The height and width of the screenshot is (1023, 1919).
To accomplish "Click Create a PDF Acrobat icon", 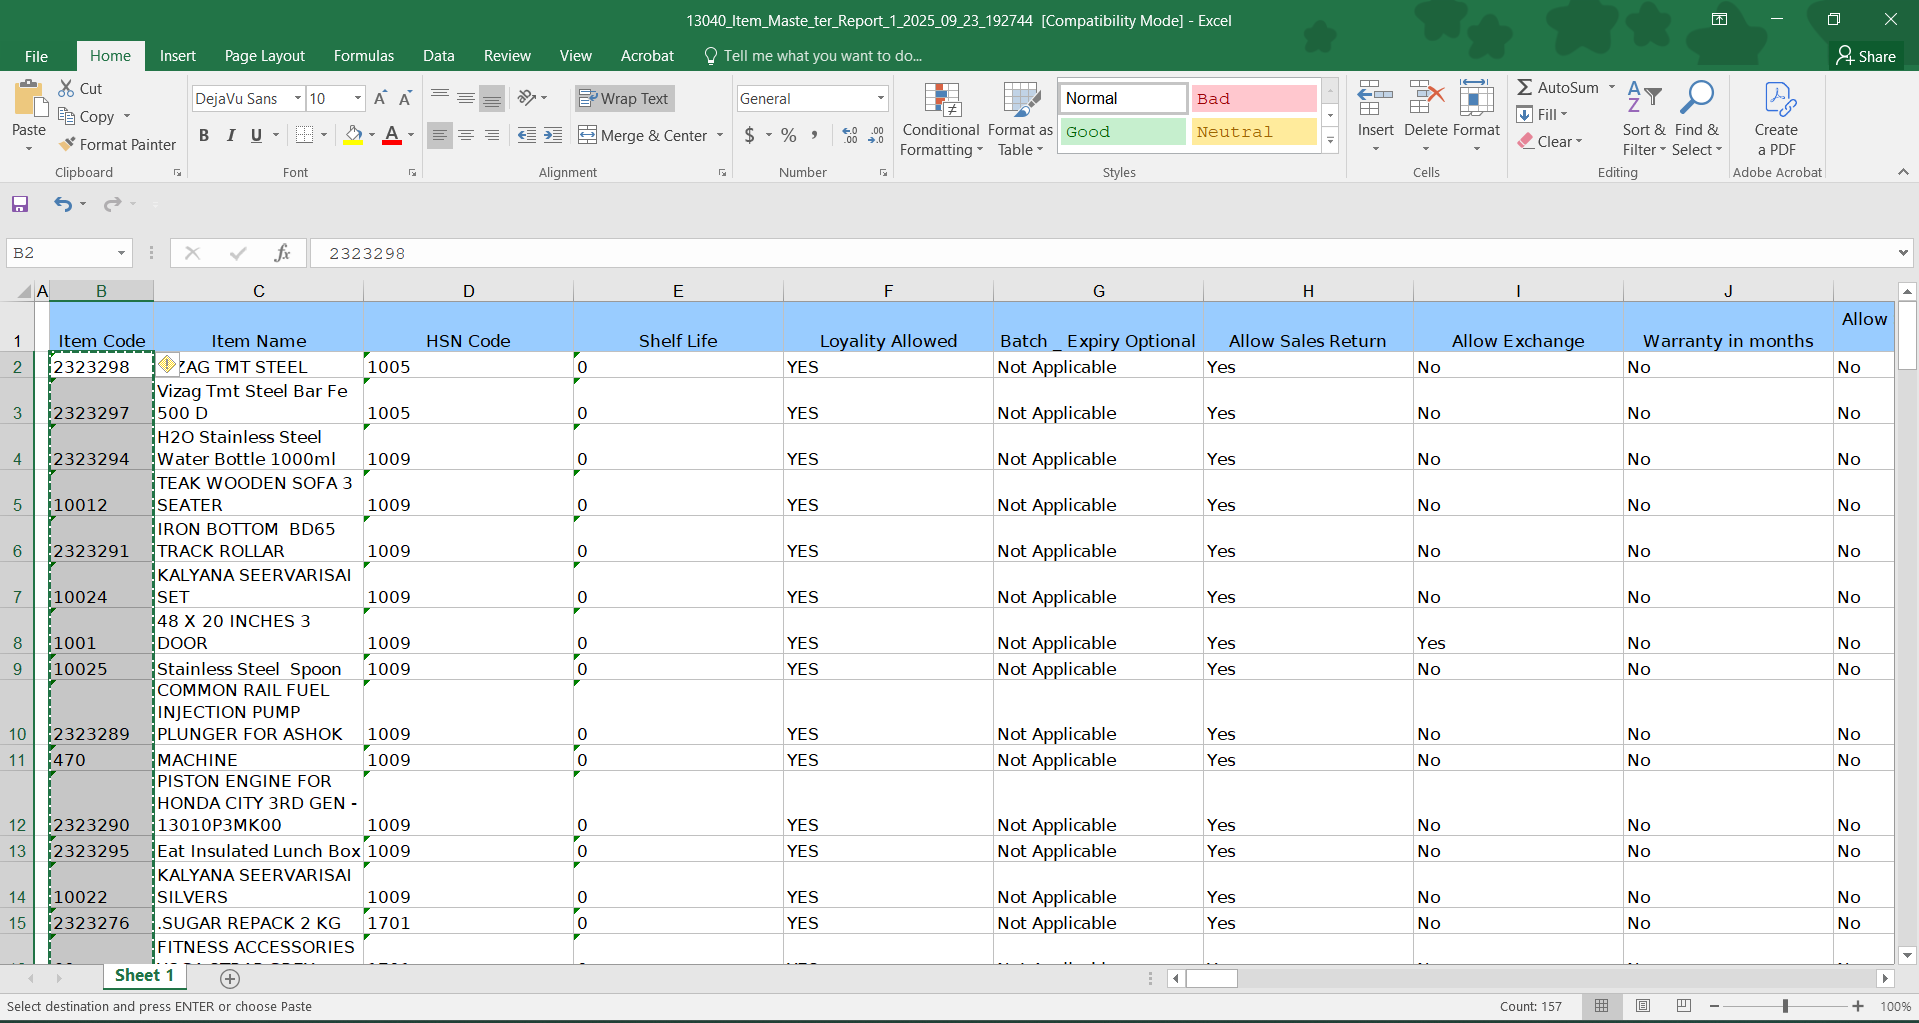I will click(x=1776, y=120).
